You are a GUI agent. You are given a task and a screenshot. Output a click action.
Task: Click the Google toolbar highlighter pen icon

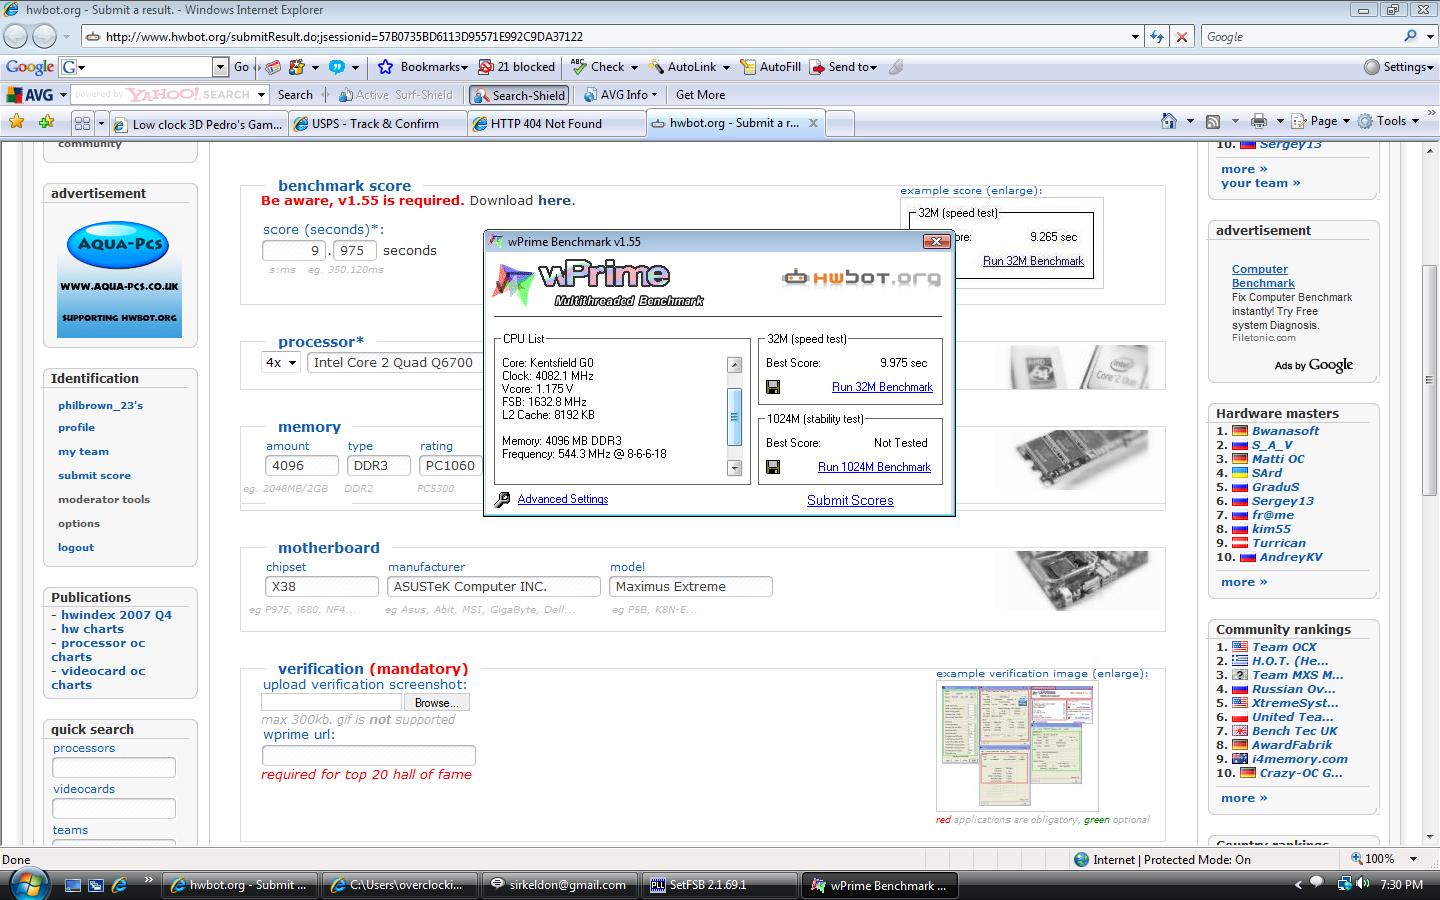896,67
